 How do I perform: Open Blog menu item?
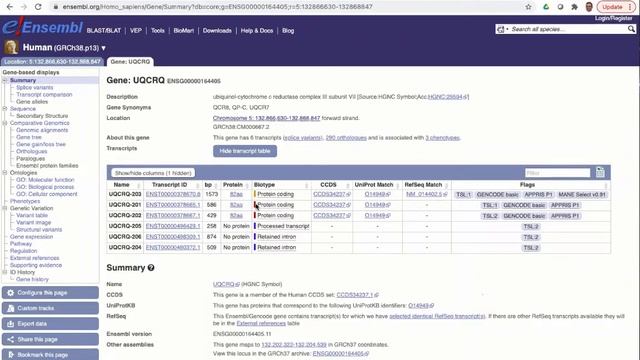click(x=288, y=31)
